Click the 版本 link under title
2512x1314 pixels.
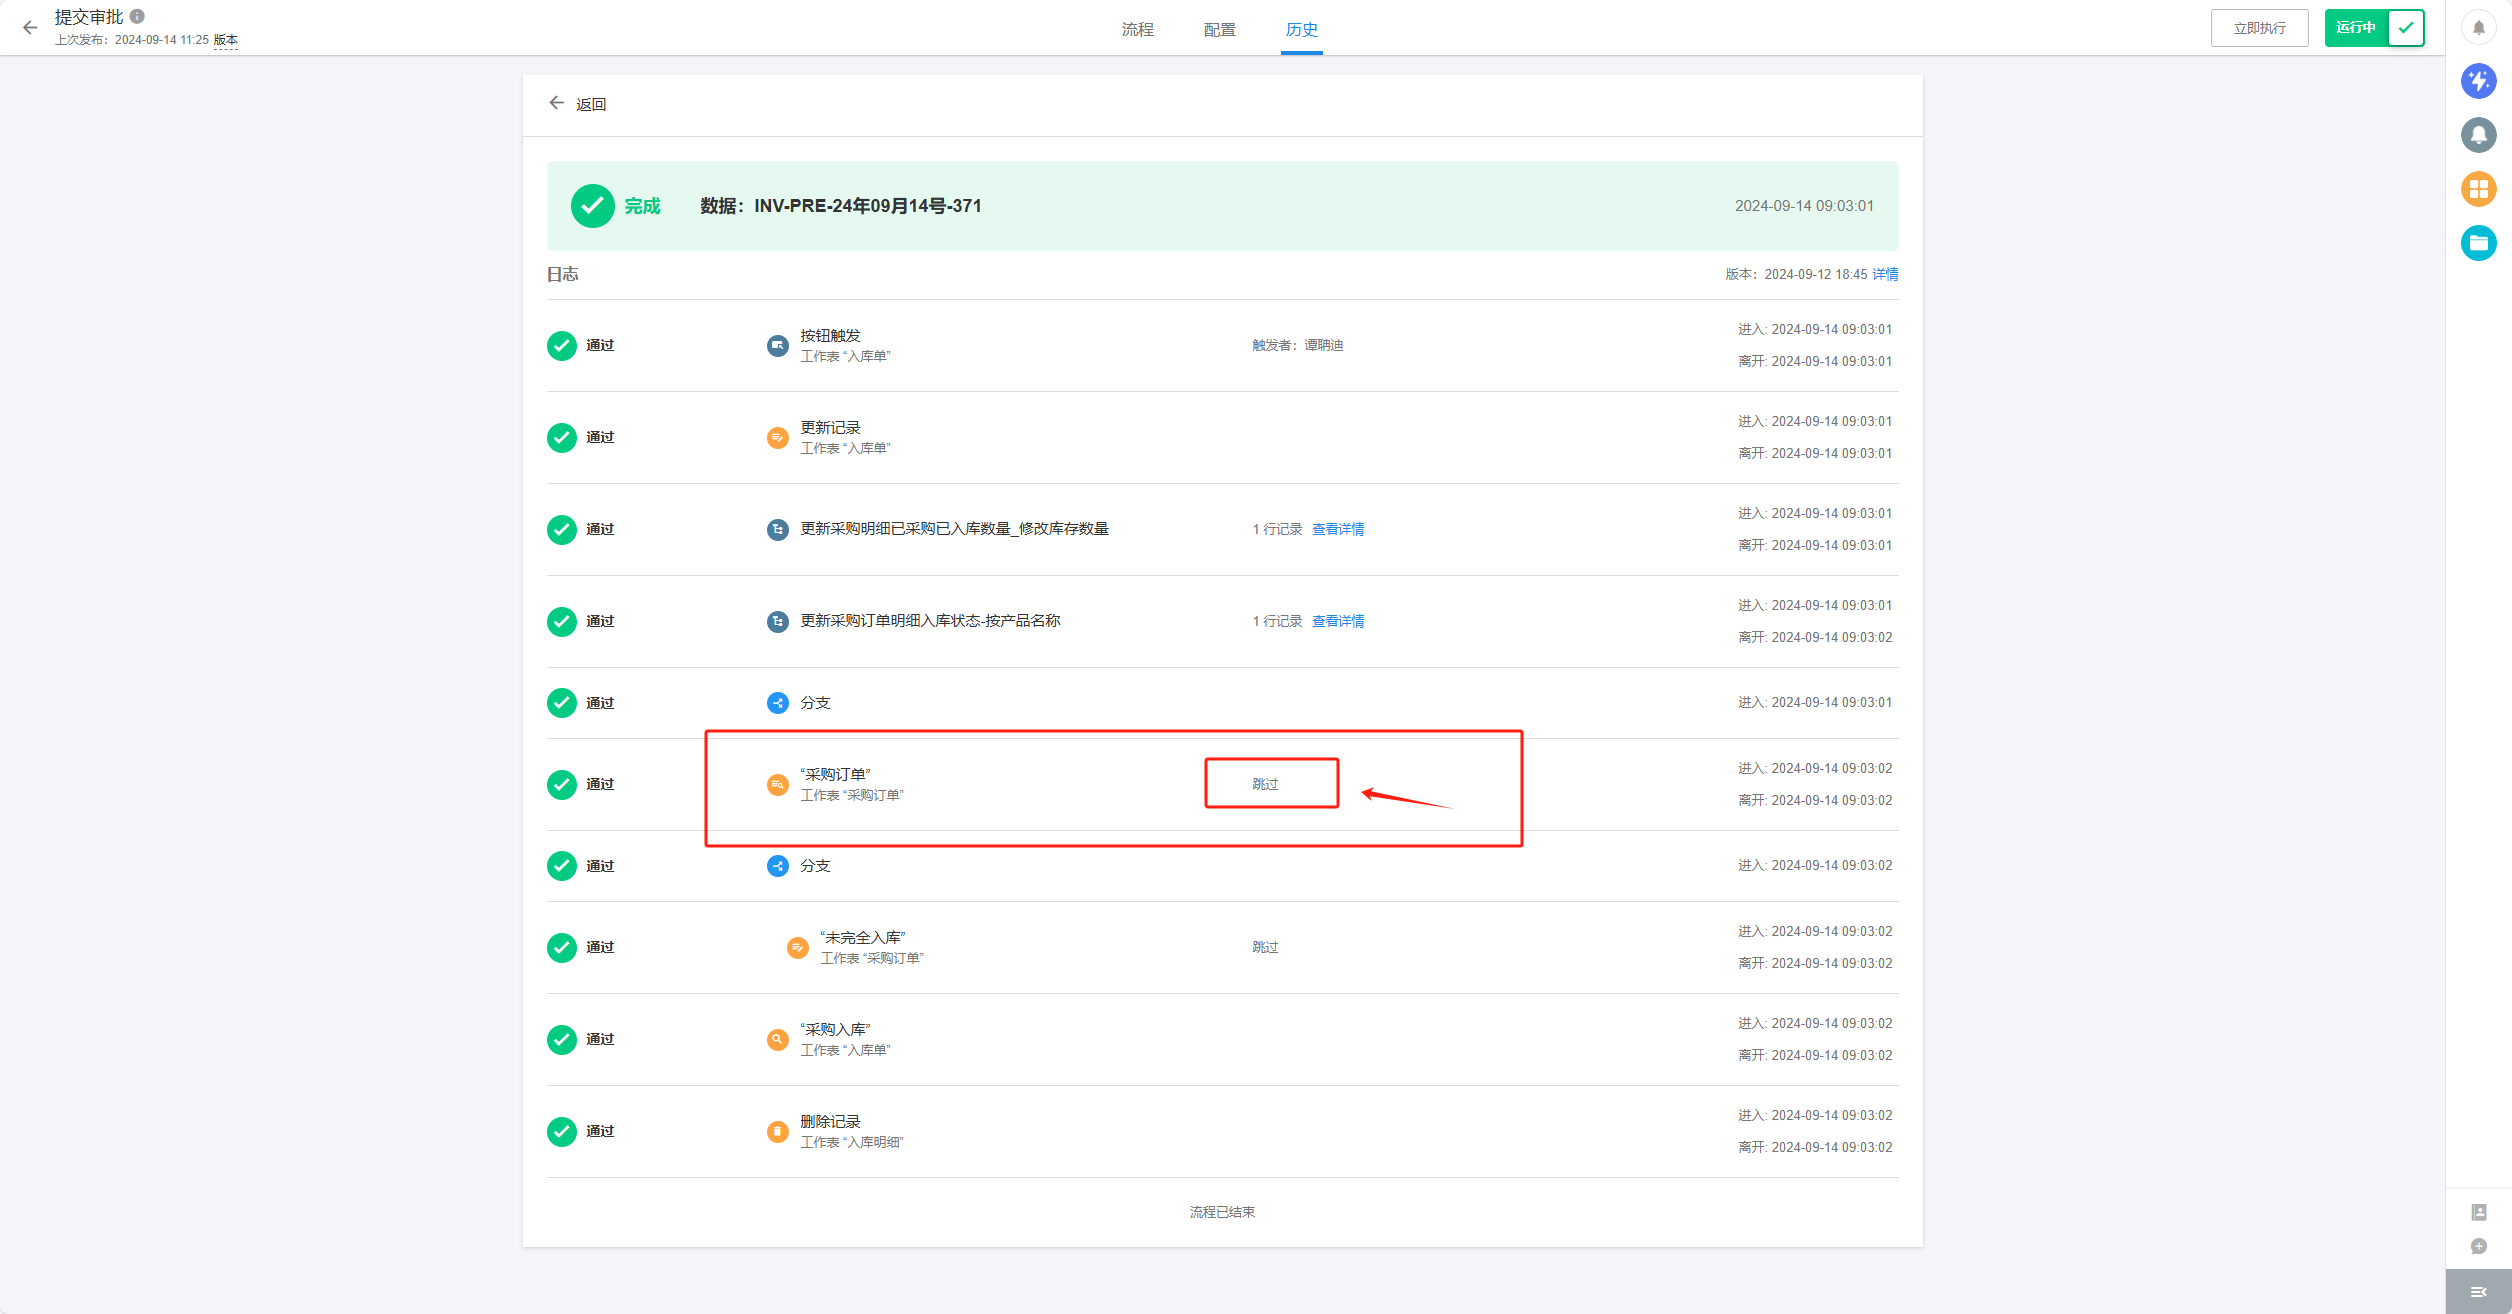226,40
